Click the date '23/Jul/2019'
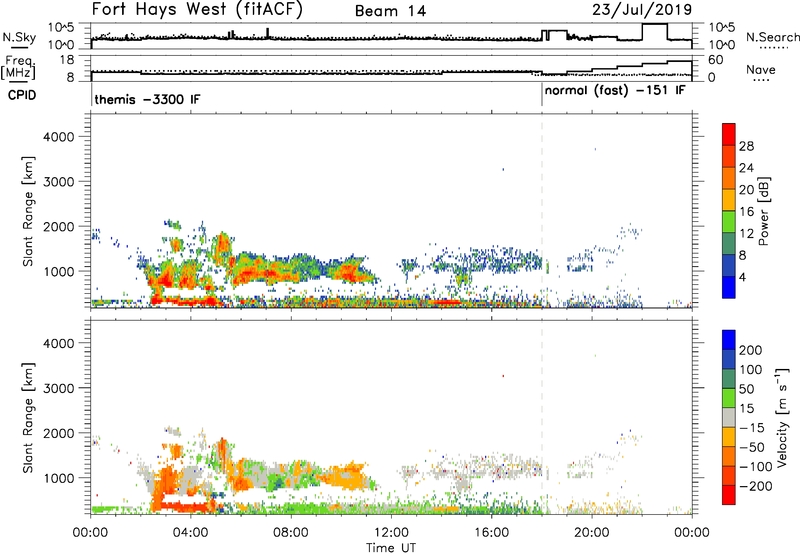800x554 pixels. pyautogui.click(x=642, y=10)
